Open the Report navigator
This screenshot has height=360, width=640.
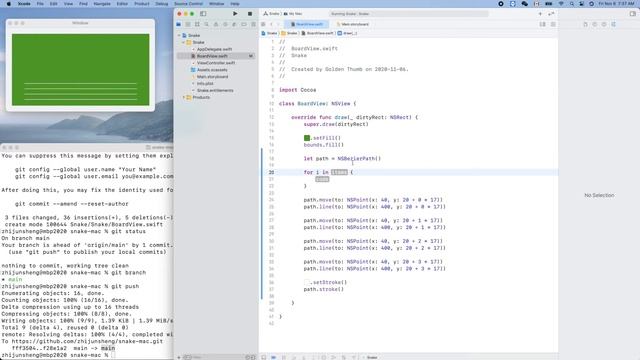[x=253, y=24]
